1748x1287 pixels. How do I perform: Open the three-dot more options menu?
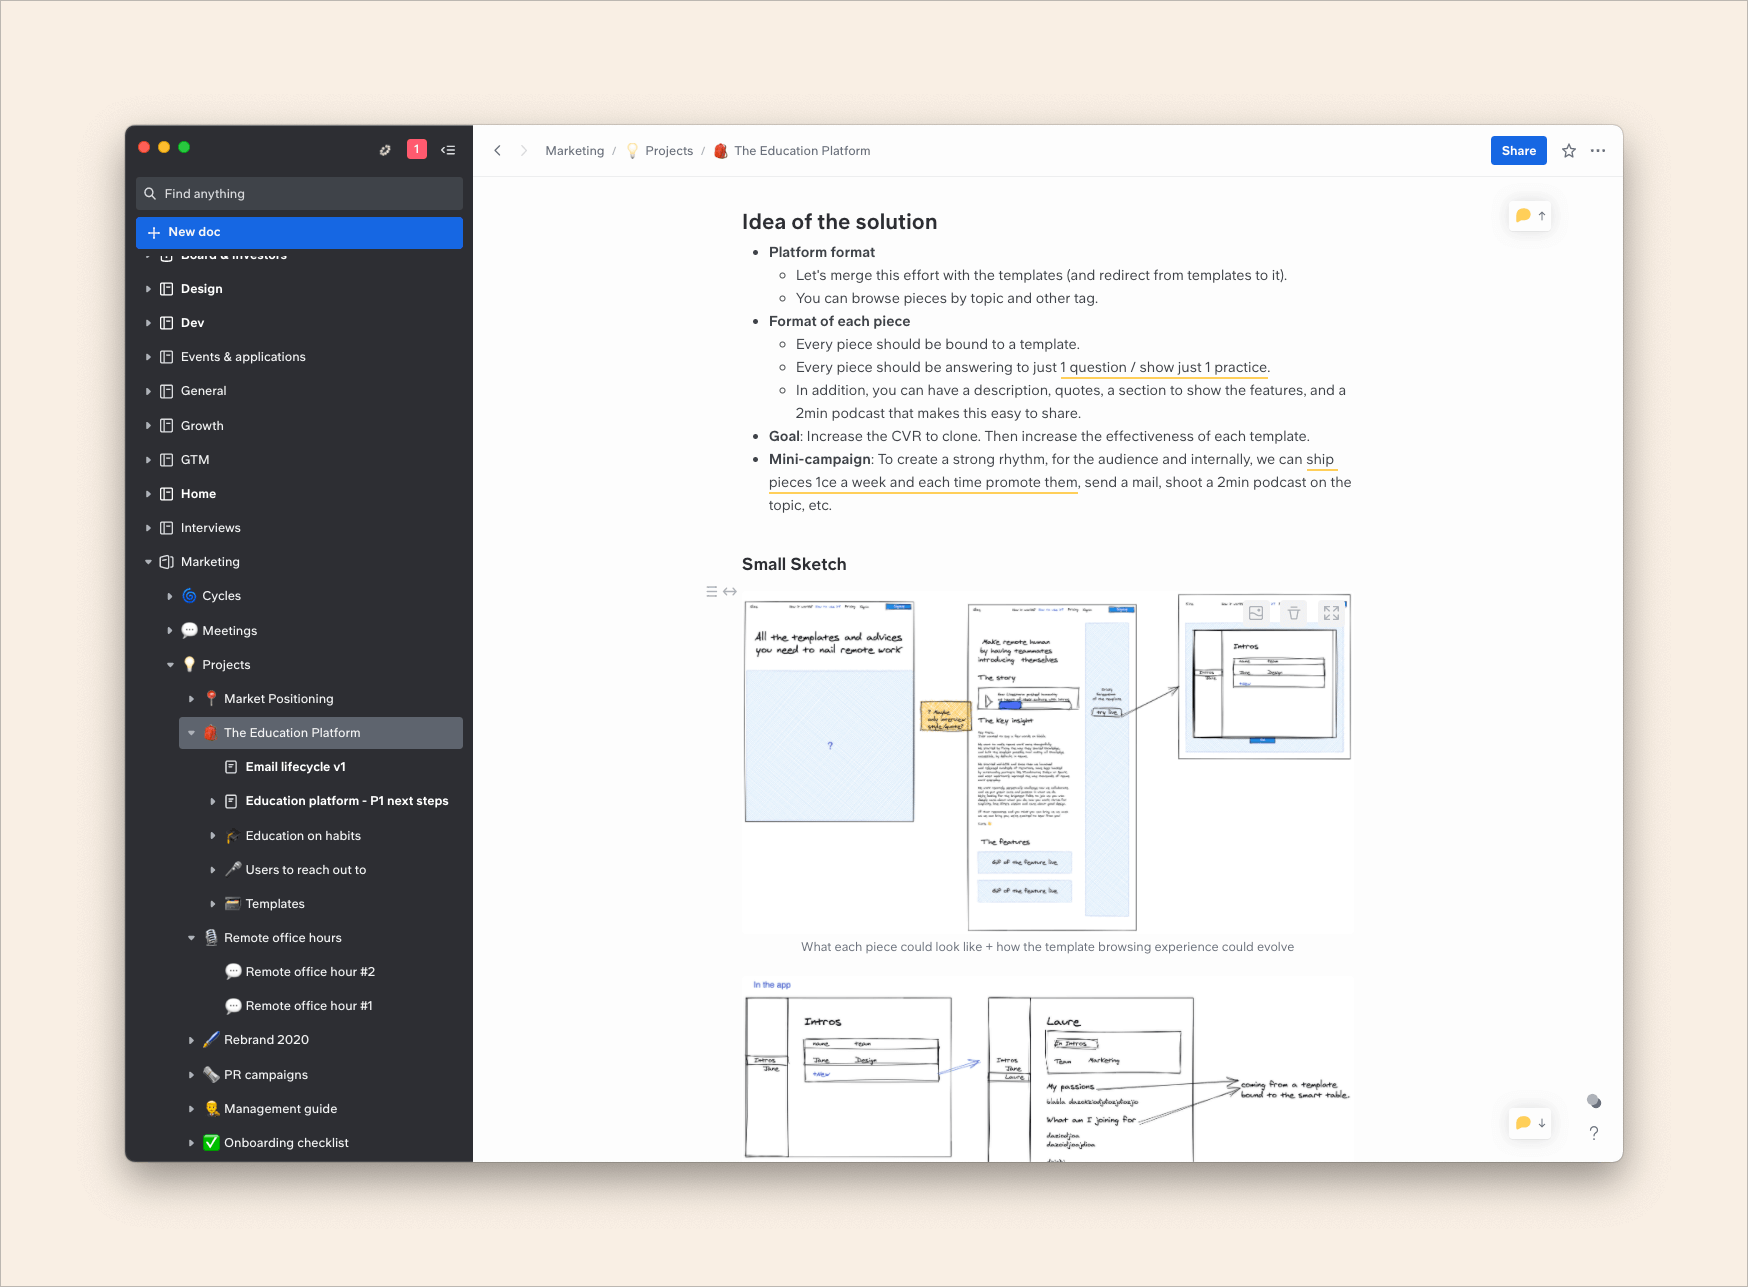[x=1598, y=151]
